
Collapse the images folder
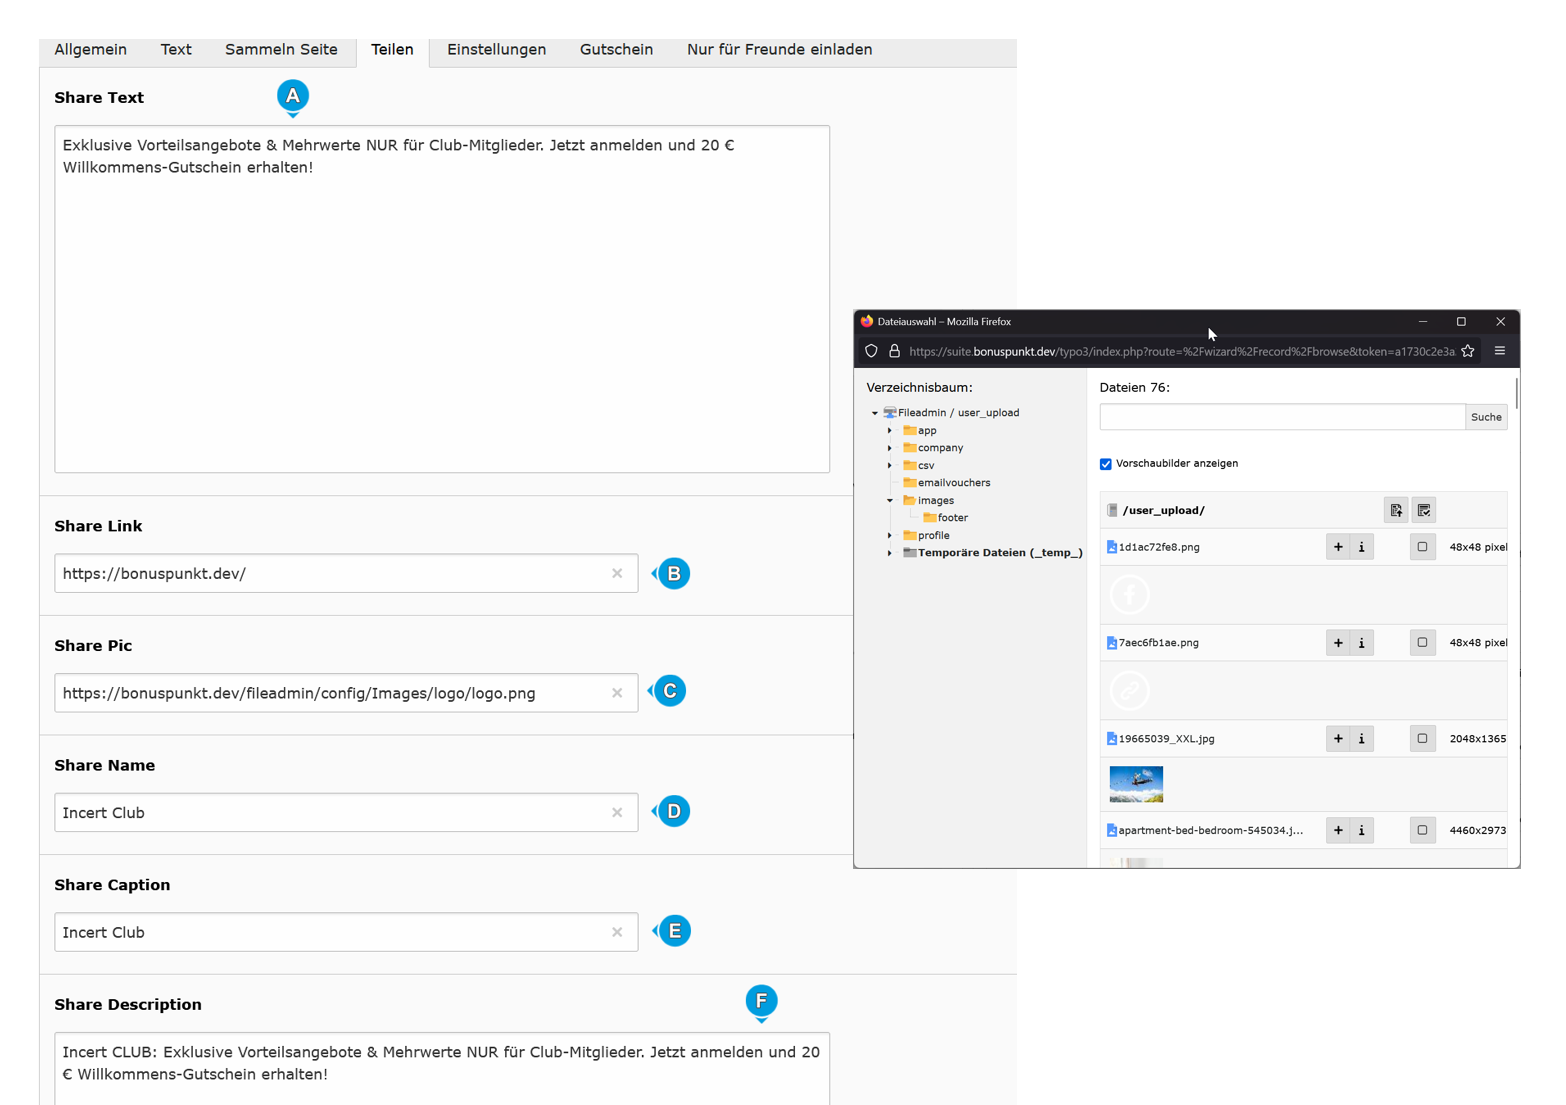pyautogui.click(x=890, y=501)
